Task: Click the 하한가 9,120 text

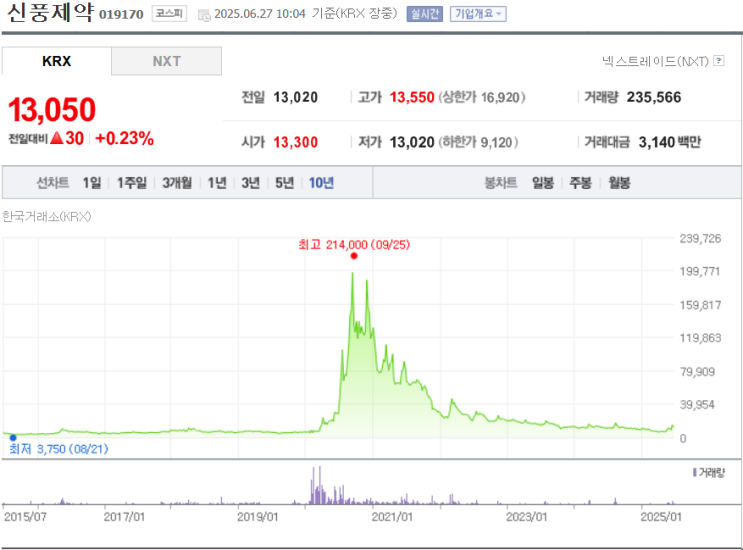Action: 478,142
